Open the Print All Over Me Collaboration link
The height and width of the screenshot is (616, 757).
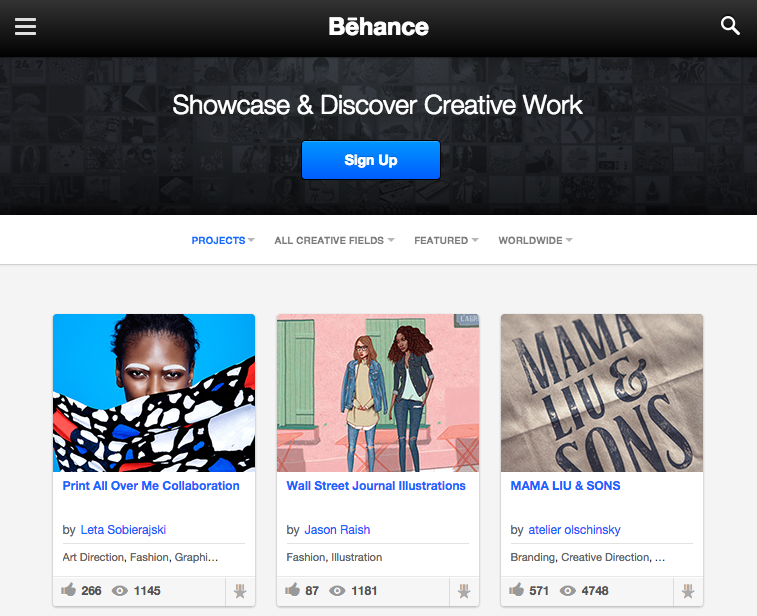click(x=151, y=486)
